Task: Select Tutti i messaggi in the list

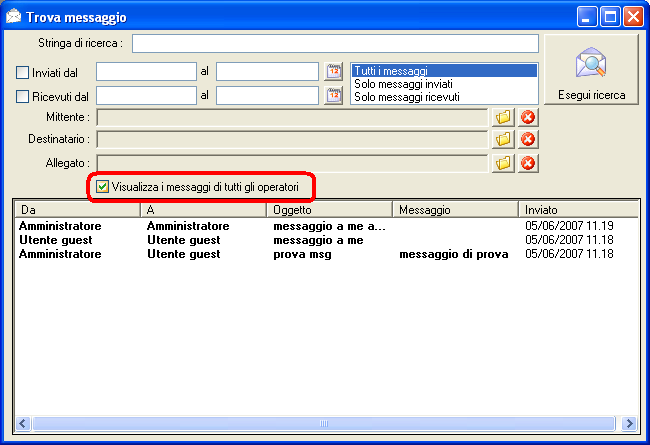Action: pos(444,71)
